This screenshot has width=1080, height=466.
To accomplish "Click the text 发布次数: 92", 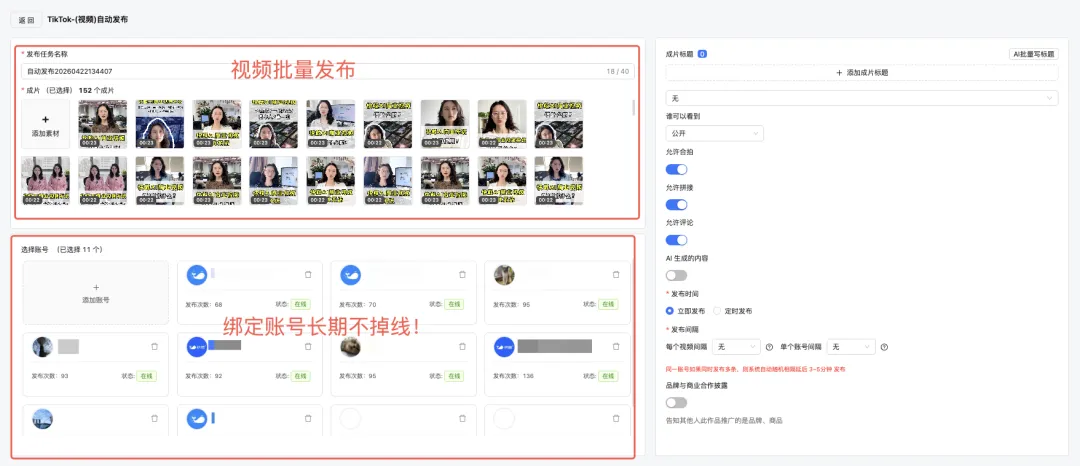I will point(204,376).
